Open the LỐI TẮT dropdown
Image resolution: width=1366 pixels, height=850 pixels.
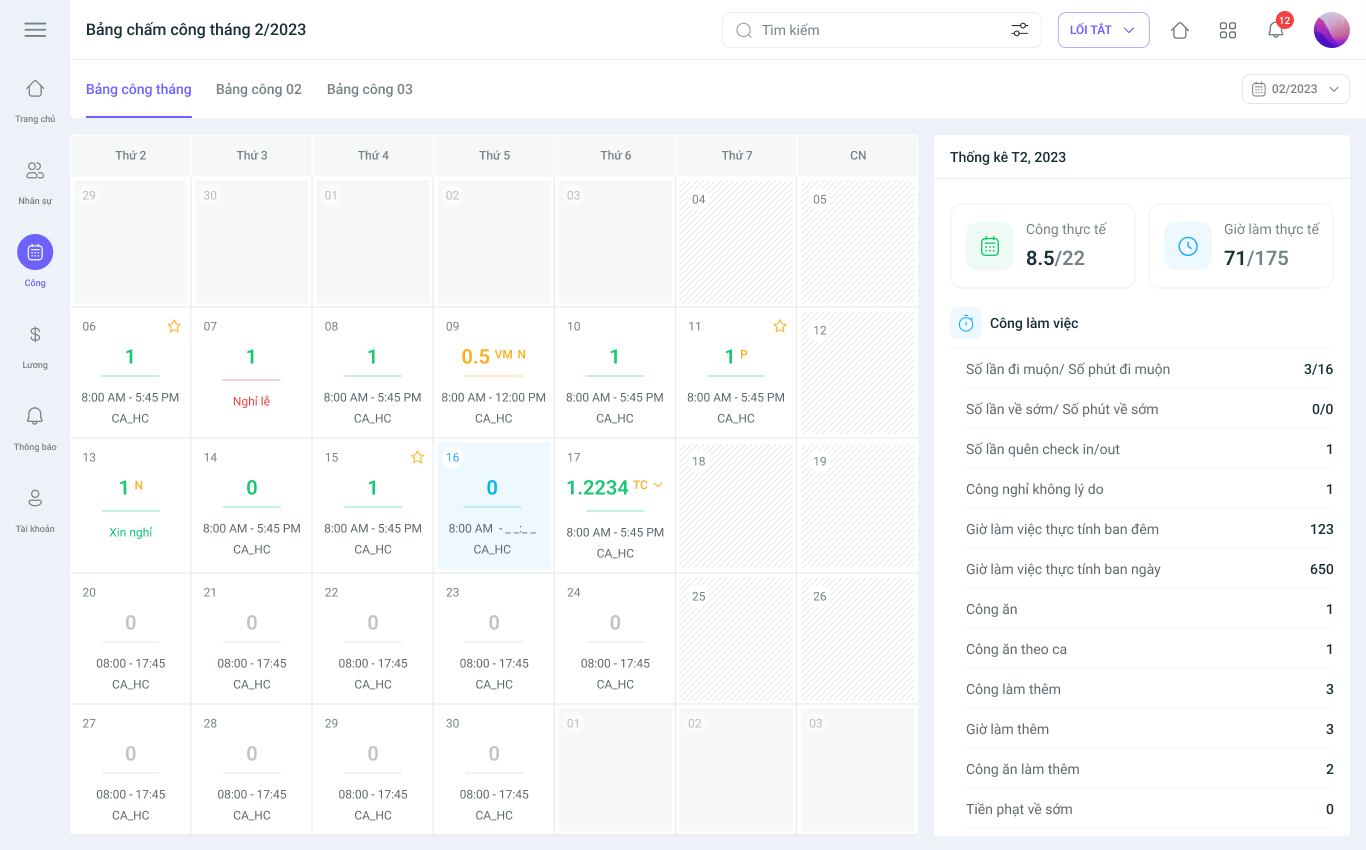point(1103,30)
